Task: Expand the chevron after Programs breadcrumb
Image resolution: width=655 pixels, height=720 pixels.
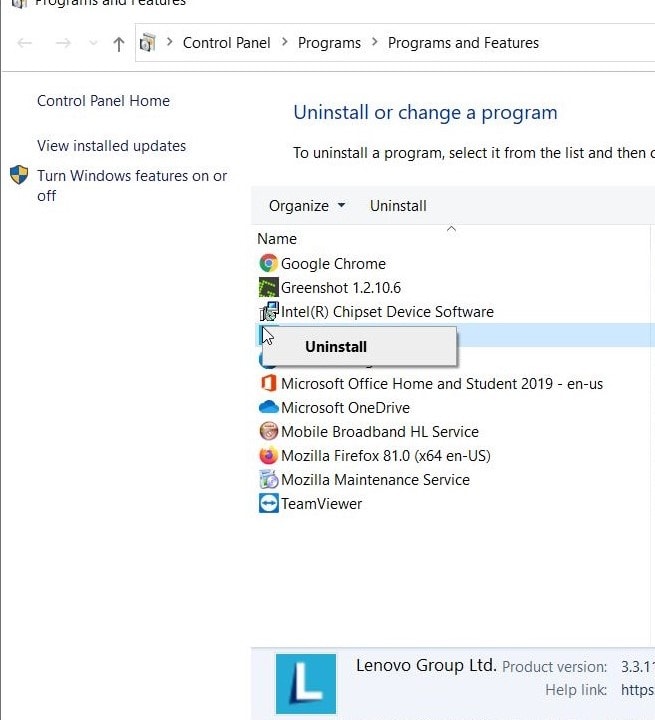Action: click(374, 42)
